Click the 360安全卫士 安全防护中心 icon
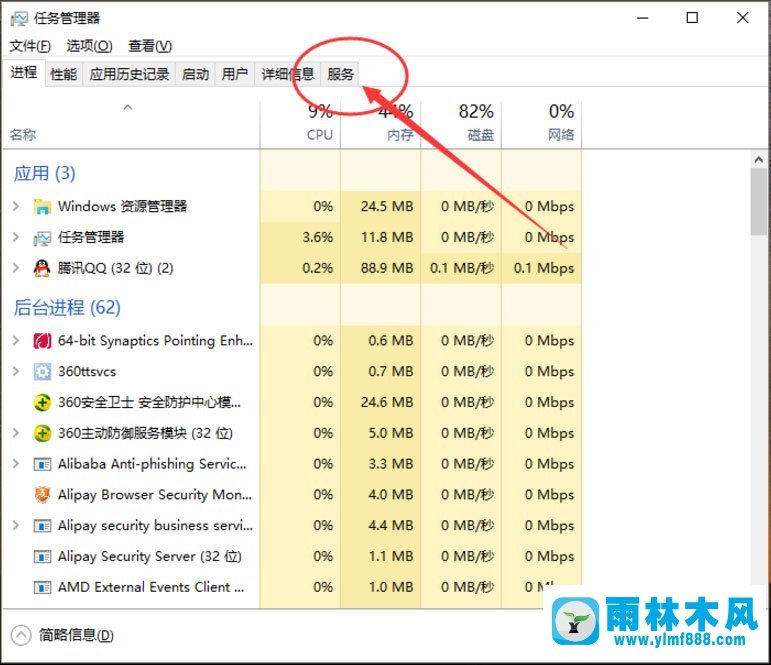Image resolution: width=771 pixels, height=665 pixels. pos(42,403)
